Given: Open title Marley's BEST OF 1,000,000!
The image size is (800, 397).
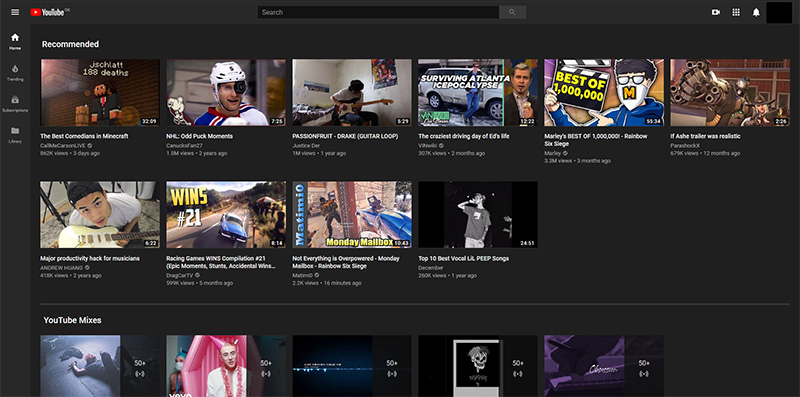Looking at the screenshot, I should click(x=595, y=140).
